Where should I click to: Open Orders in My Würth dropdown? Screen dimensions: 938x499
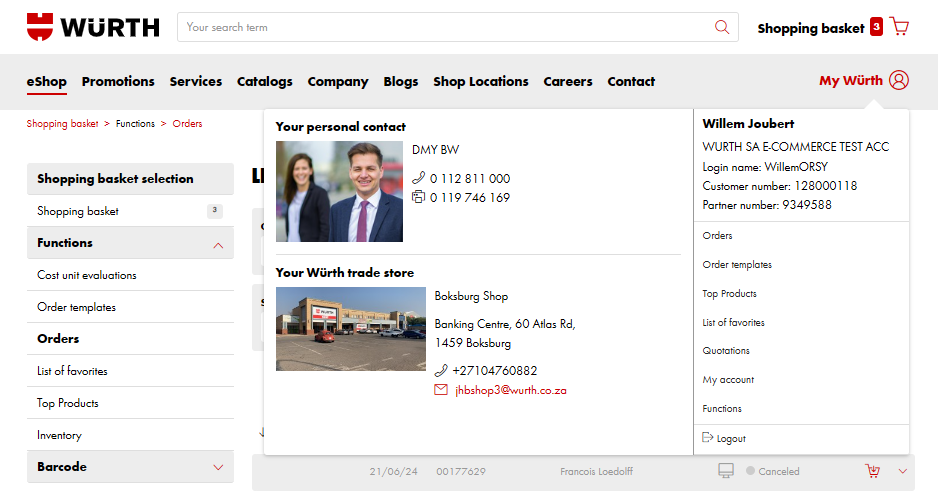click(717, 236)
